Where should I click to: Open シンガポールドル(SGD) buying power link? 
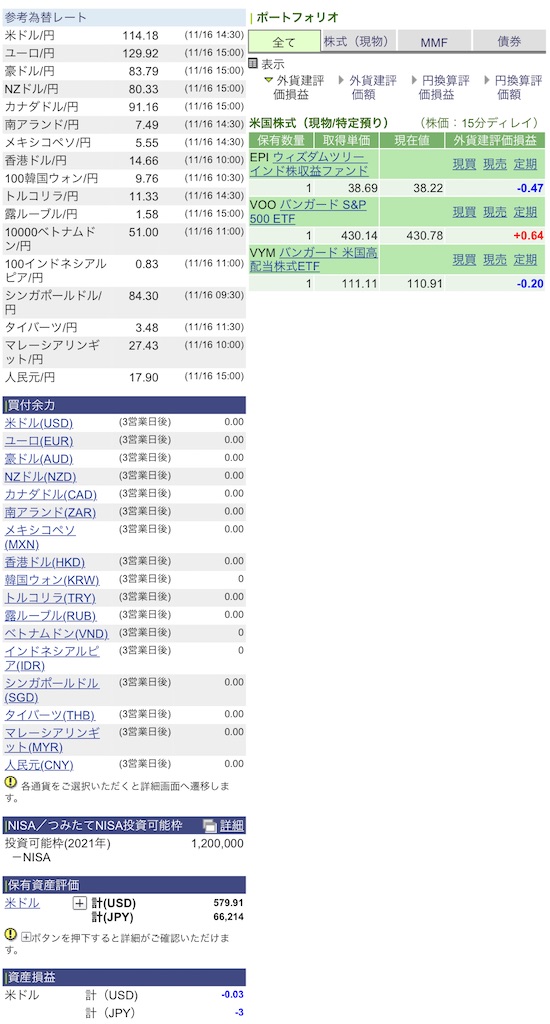[52, 690]
